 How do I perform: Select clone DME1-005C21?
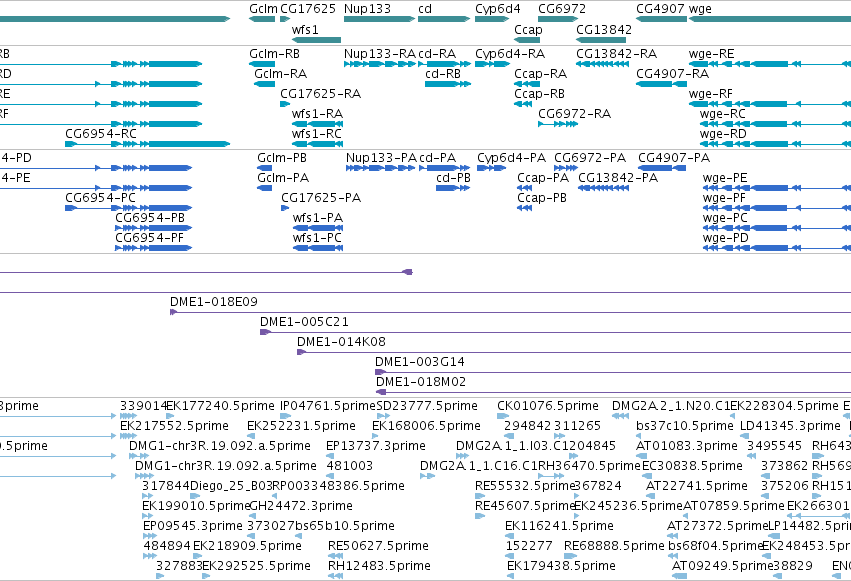tap(304, 322)
